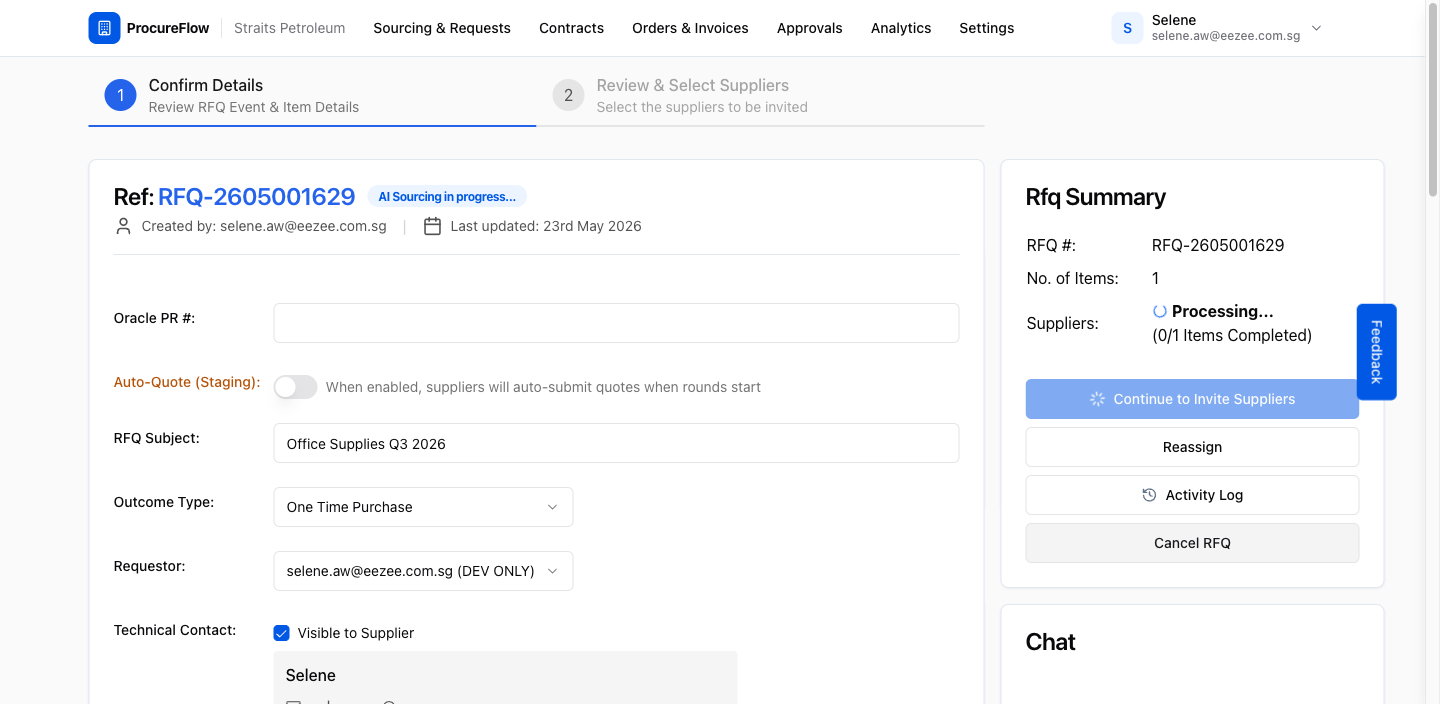
Task: Click the processing spinner beside Suppliers status
Action: point(1160,311)
